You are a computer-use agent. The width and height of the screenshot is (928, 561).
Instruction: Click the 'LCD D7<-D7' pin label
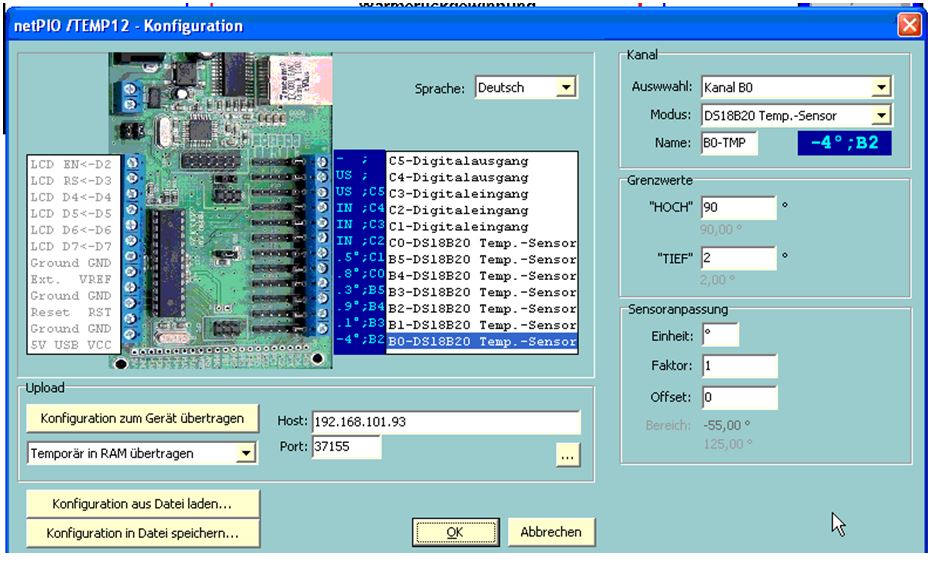[x=71, y=246]
